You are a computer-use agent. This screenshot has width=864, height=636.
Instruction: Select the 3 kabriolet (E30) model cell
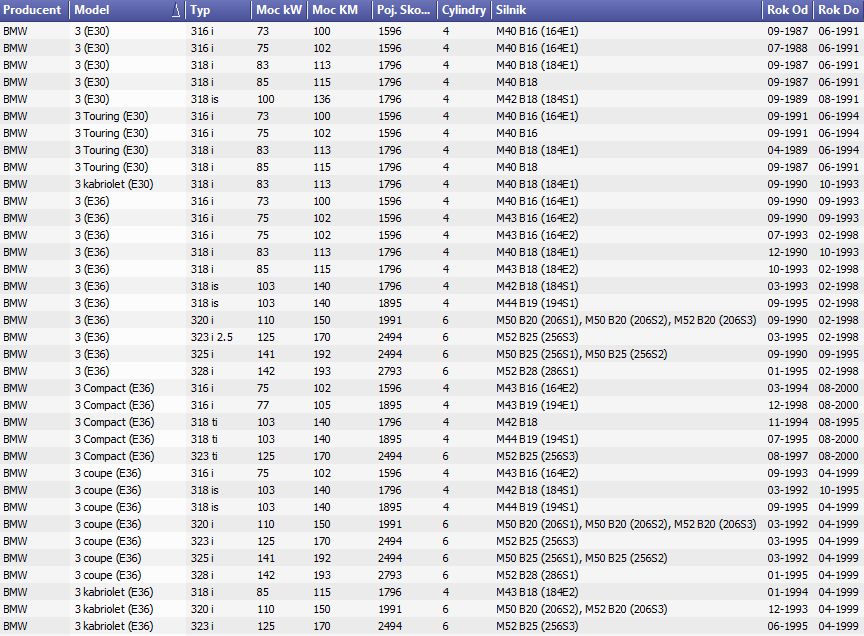pos(114,184)
